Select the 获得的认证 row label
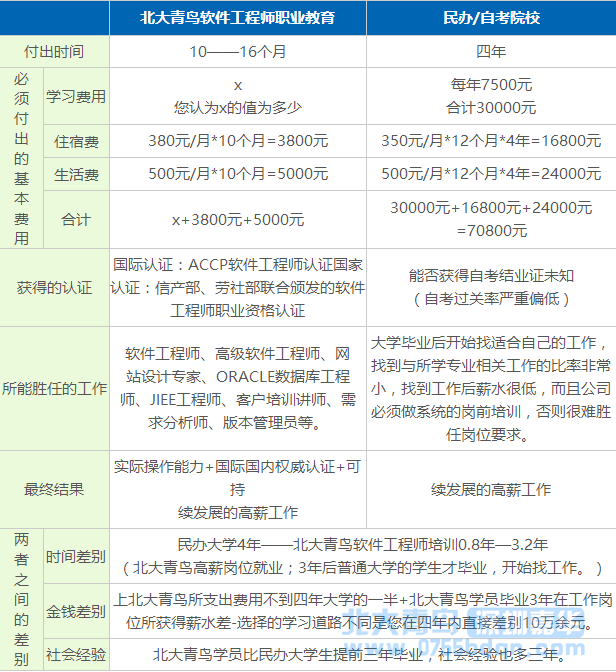The image size is (616, 672). tap(54, 288)
